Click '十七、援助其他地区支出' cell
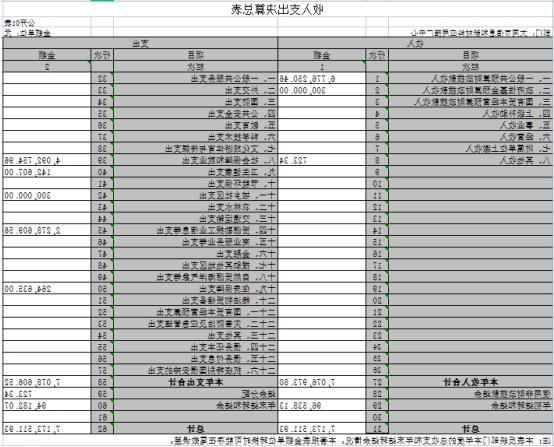554x447 pixels. [196, 265]
